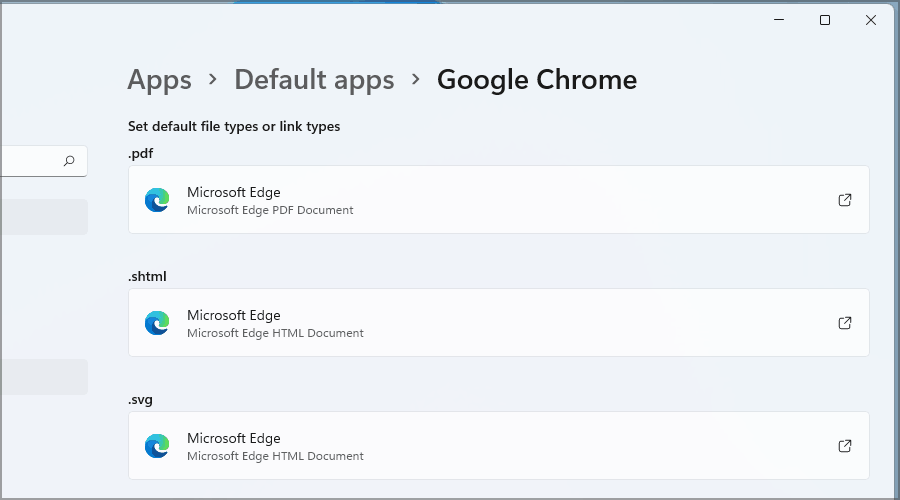Minimize the Settings window
The image size is (900, 500).
tap(779, 20)
